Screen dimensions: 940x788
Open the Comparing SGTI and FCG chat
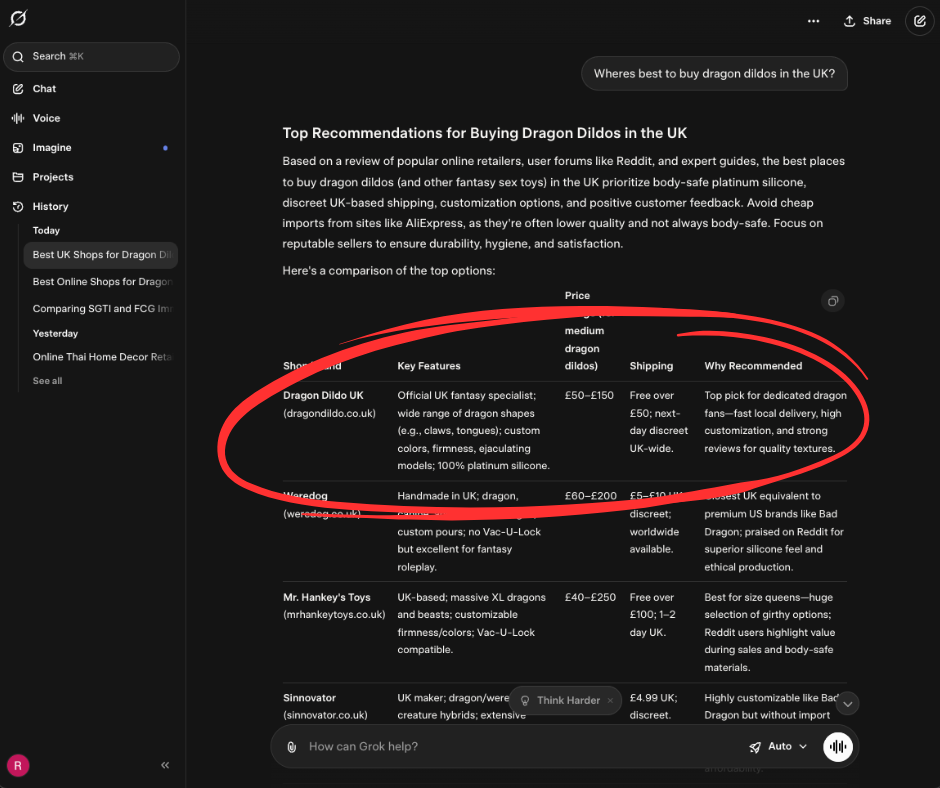tap(101, 309)
